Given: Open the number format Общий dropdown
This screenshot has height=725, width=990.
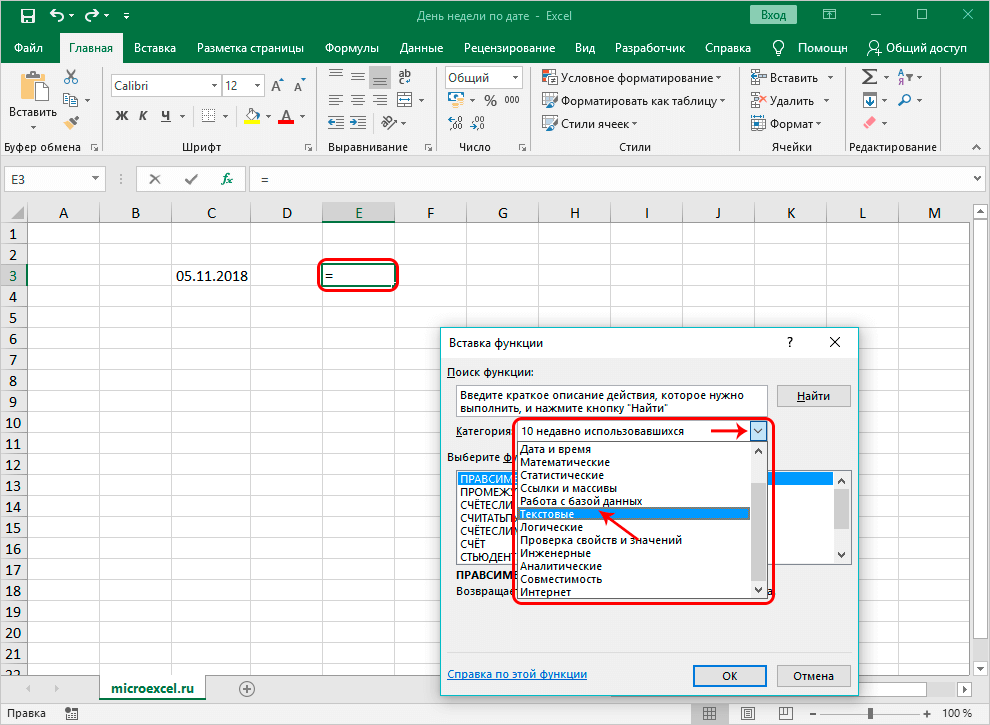Looking at the screenshot, I should pos(516,78).
